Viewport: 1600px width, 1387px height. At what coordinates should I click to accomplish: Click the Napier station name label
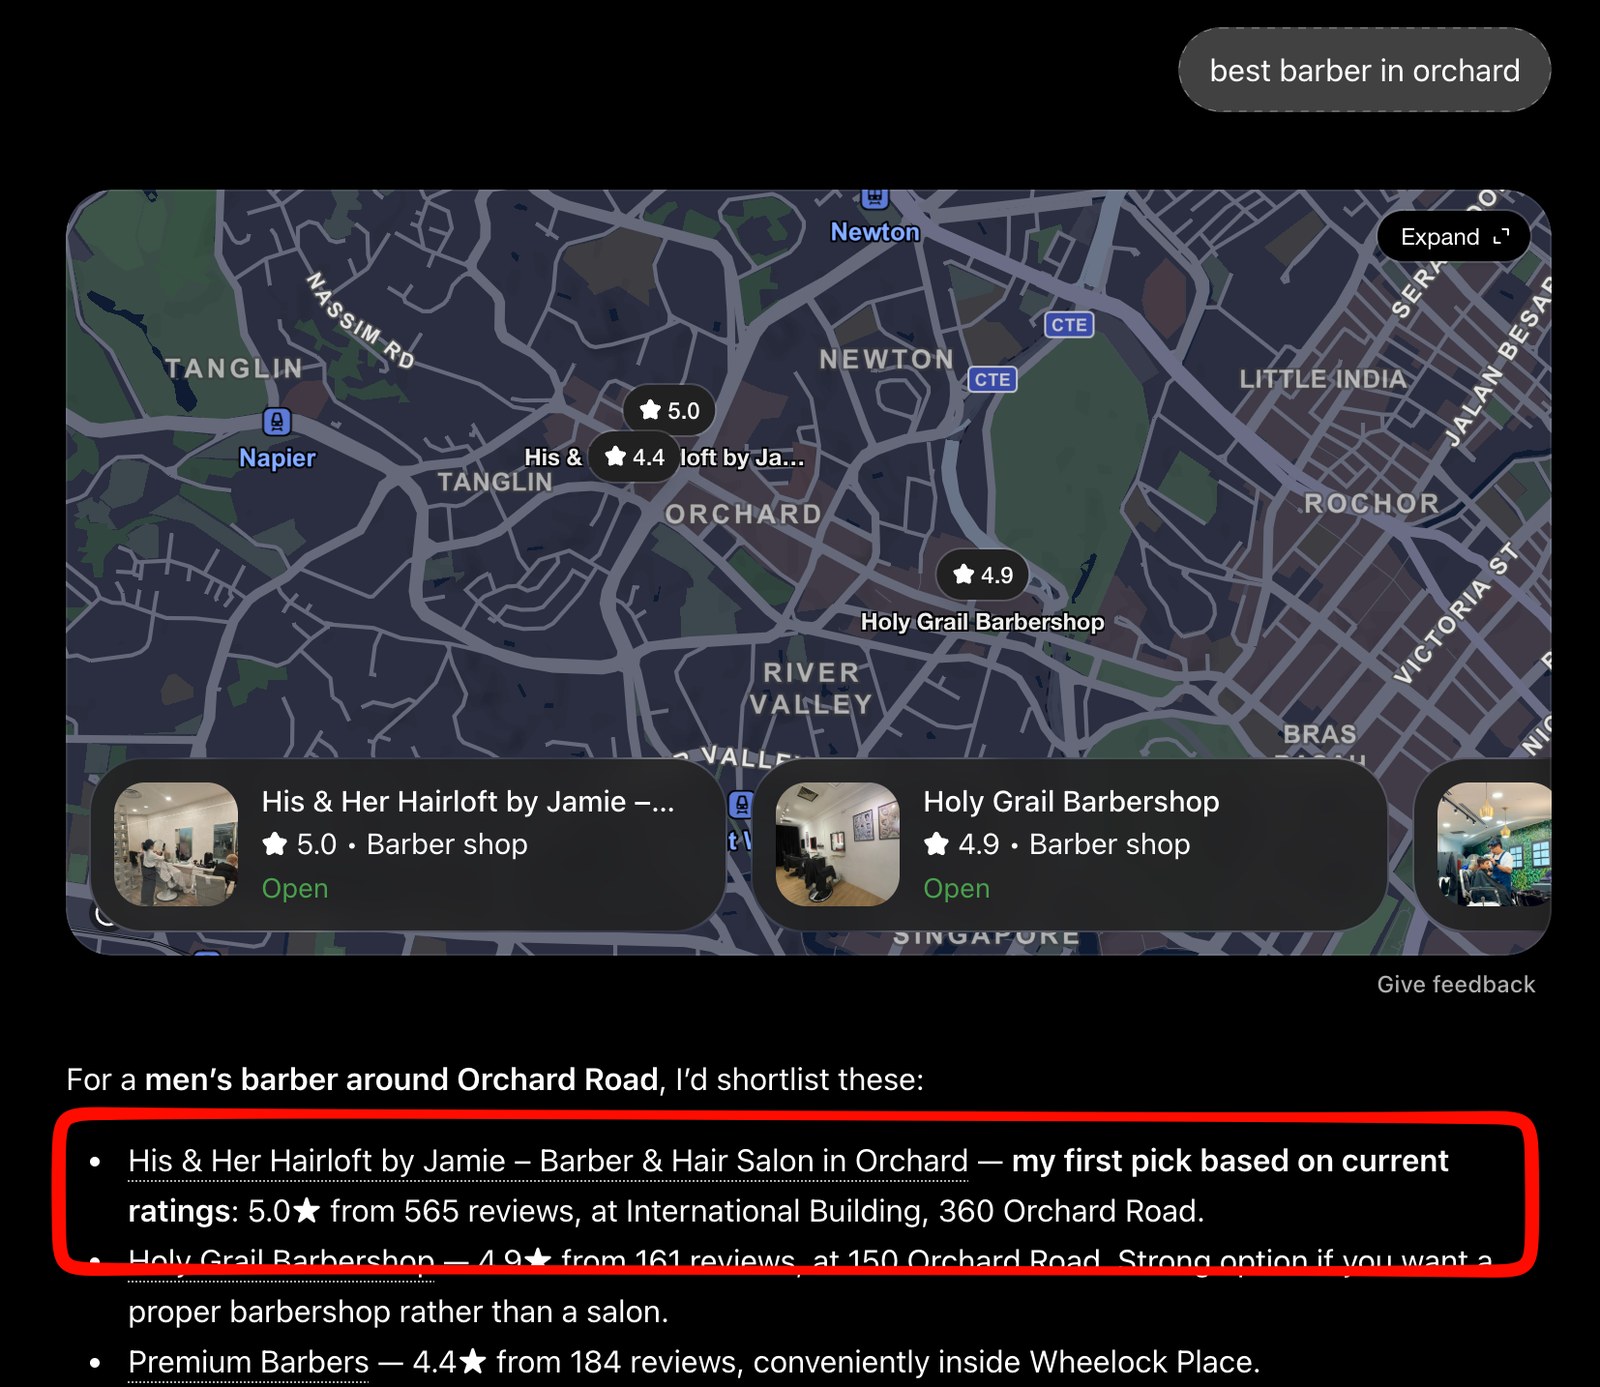coord(277,458)
